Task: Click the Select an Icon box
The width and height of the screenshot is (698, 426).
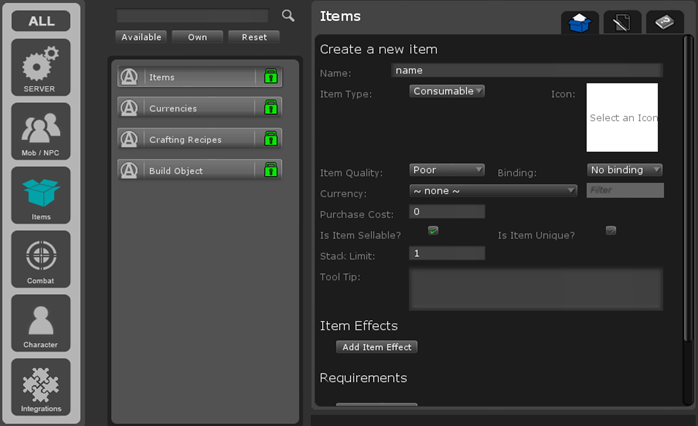Action: (x=622, y=118)
